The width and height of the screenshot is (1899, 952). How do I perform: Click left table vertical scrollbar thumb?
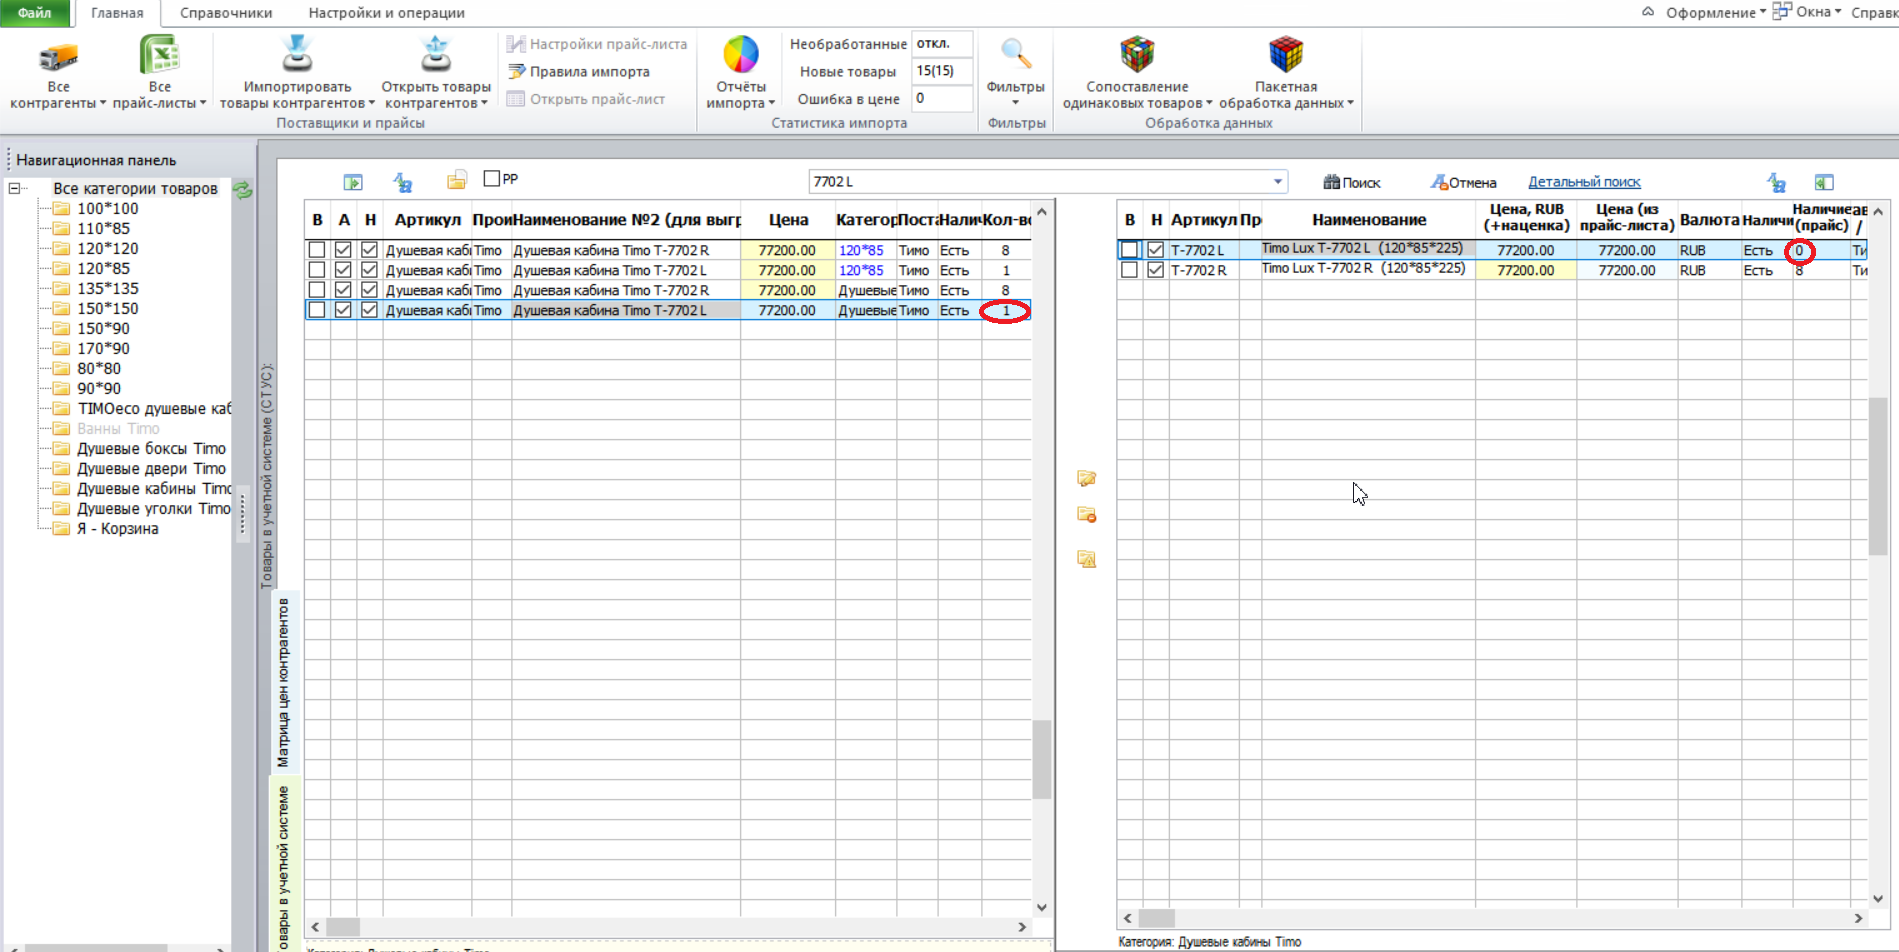pyautogui.click(x=1042, y=759)
